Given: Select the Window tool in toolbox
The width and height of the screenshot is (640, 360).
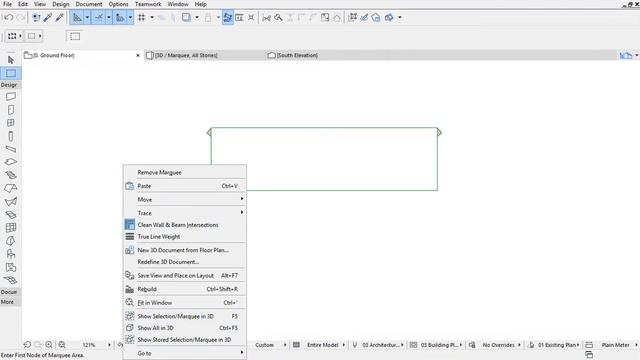Looking at the screenshot, I should [x=11, y=122].
